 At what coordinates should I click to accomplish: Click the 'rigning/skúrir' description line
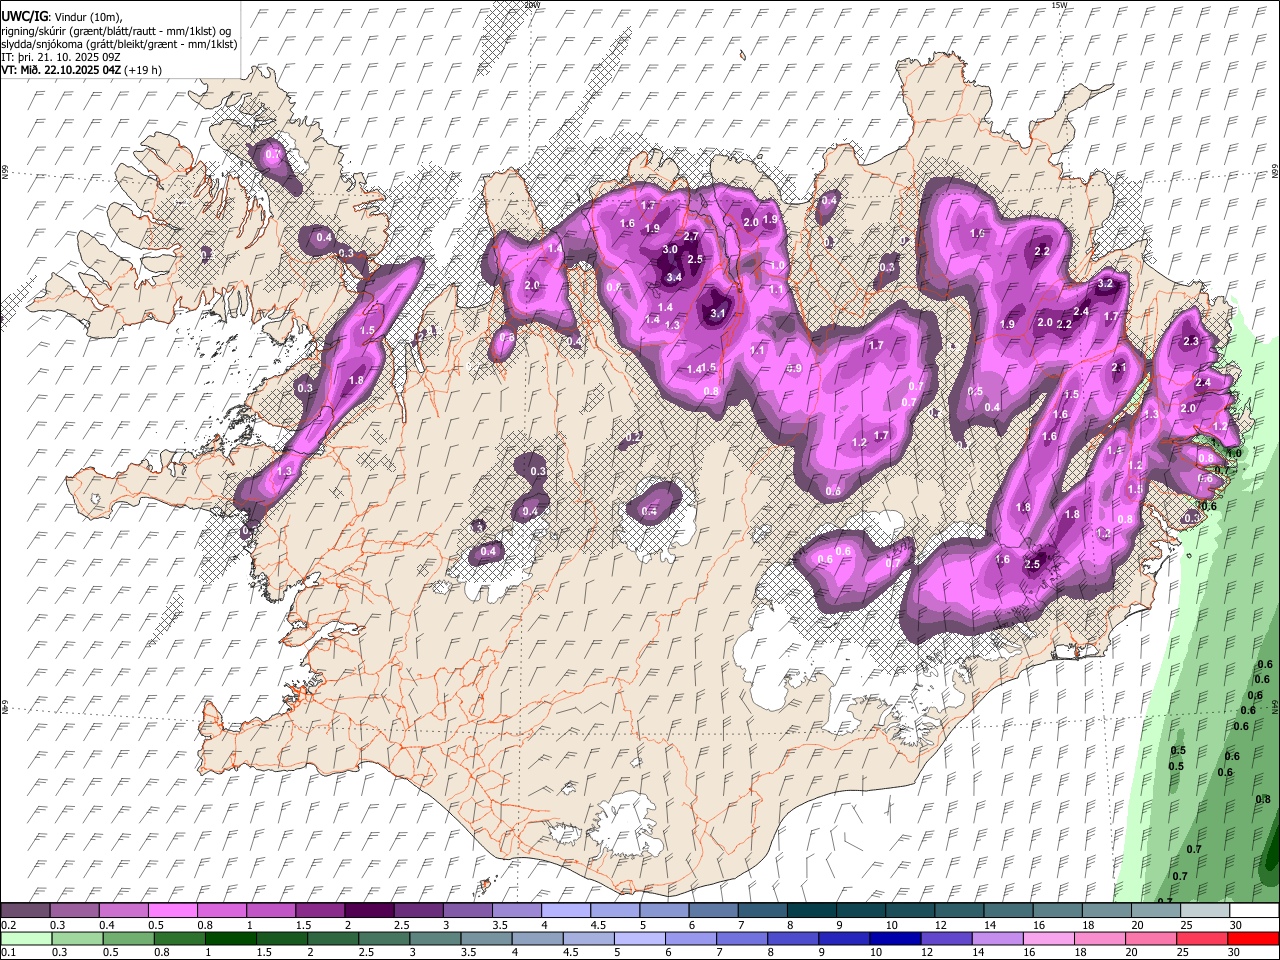pyautogui.click(x=117, y=30)
